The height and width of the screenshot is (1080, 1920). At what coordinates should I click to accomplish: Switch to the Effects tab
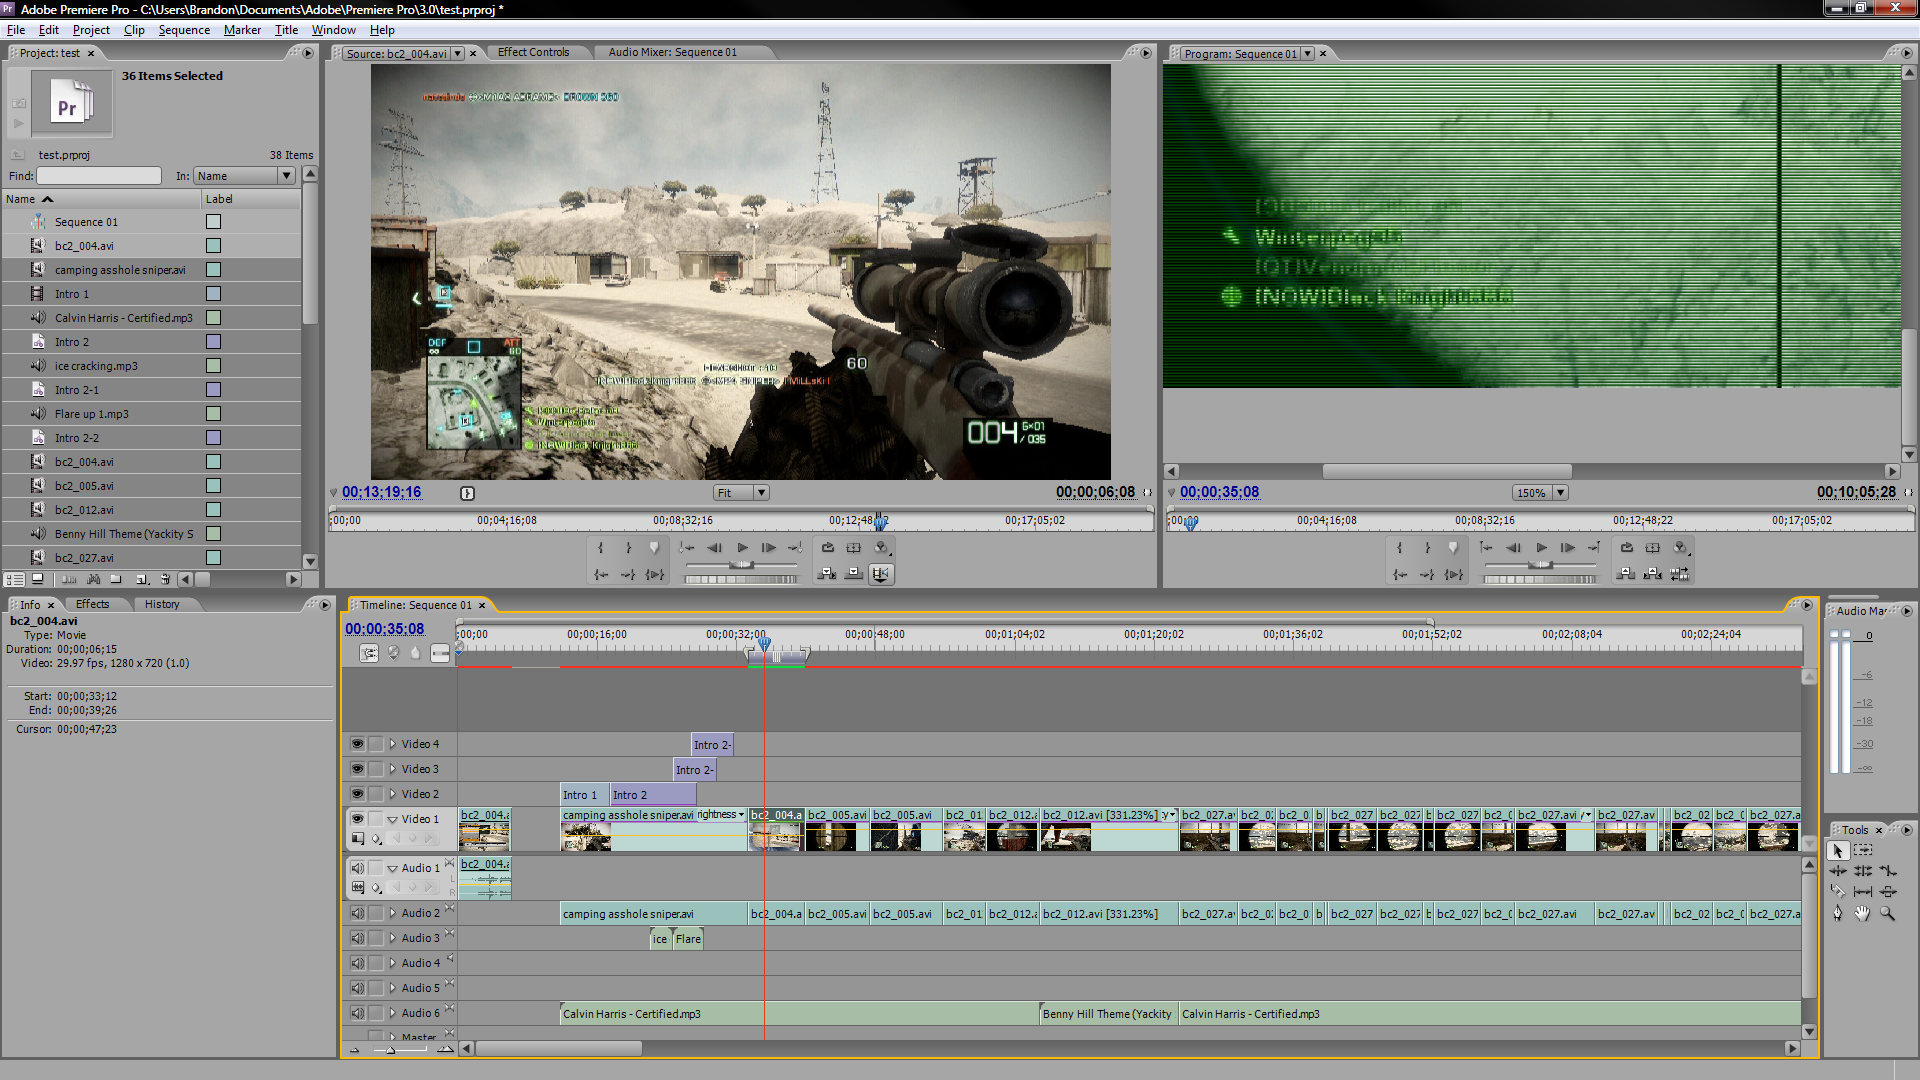click(x=92, y=604)
